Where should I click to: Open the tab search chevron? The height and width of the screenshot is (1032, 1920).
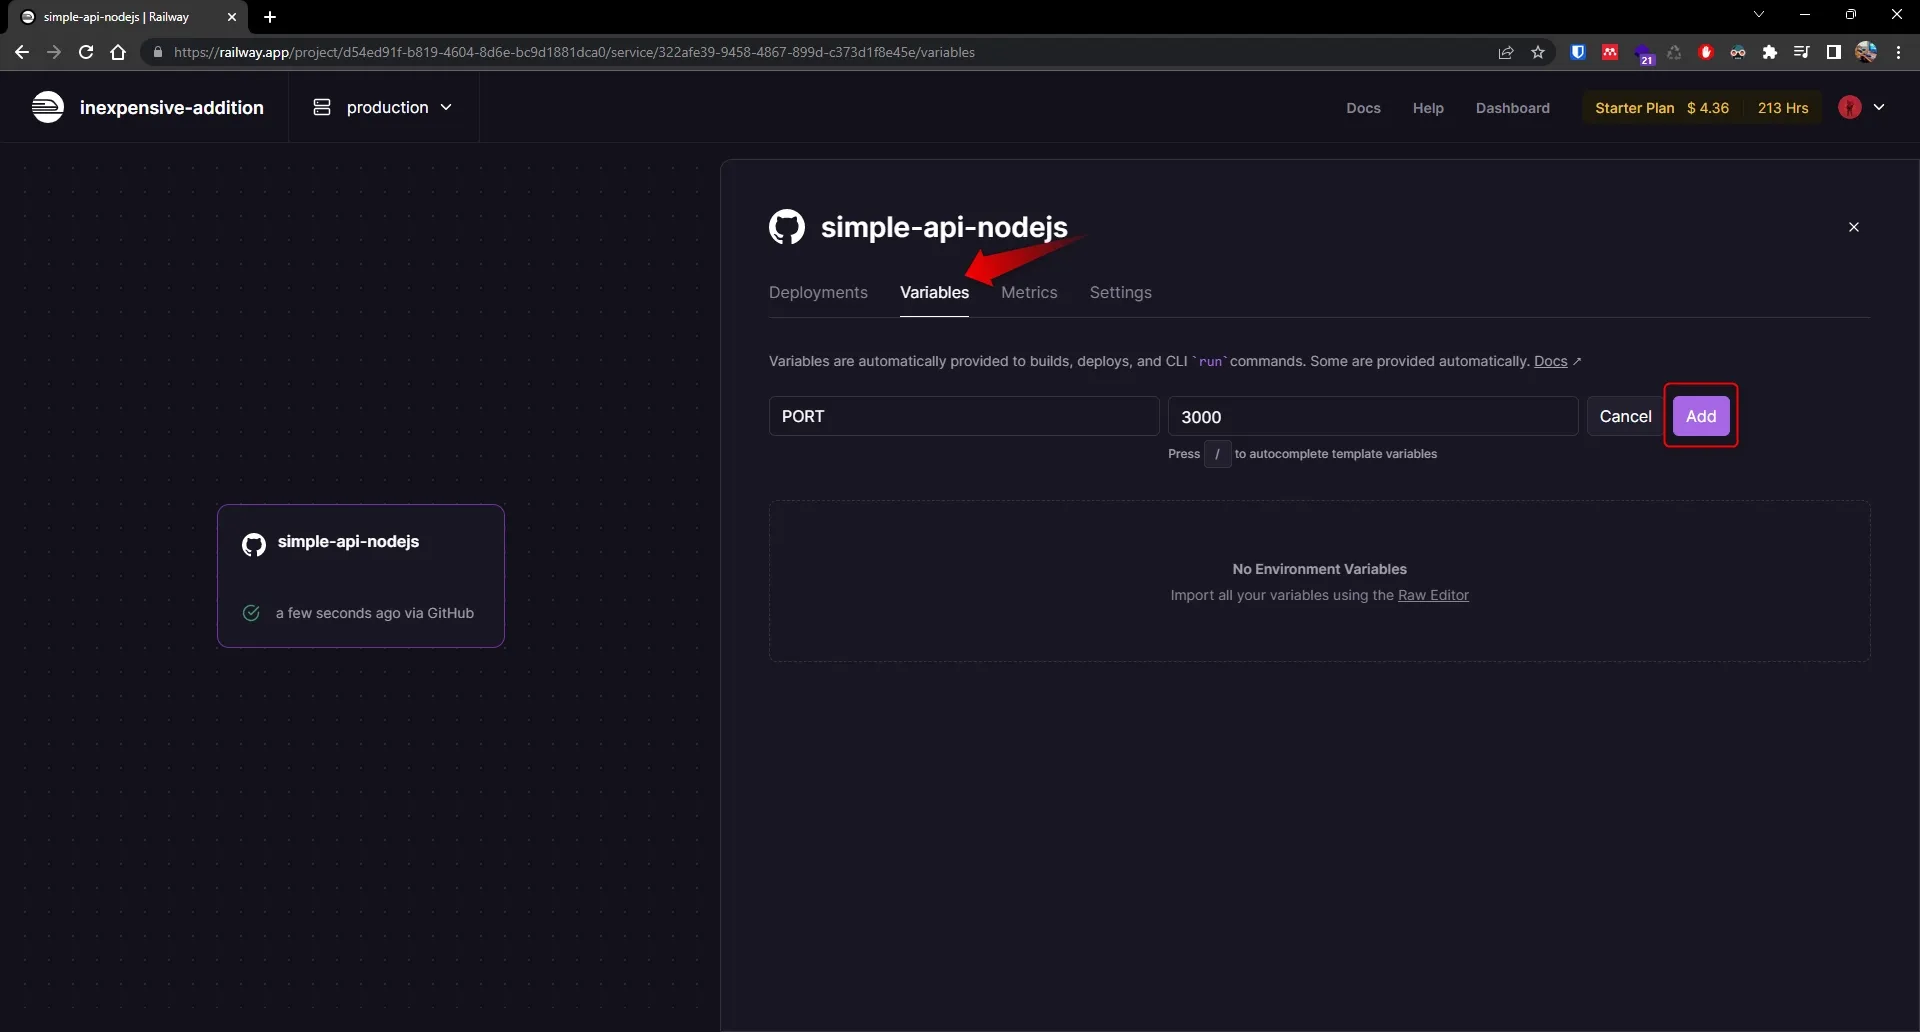pyautogui.click(x=1759, y=14)
